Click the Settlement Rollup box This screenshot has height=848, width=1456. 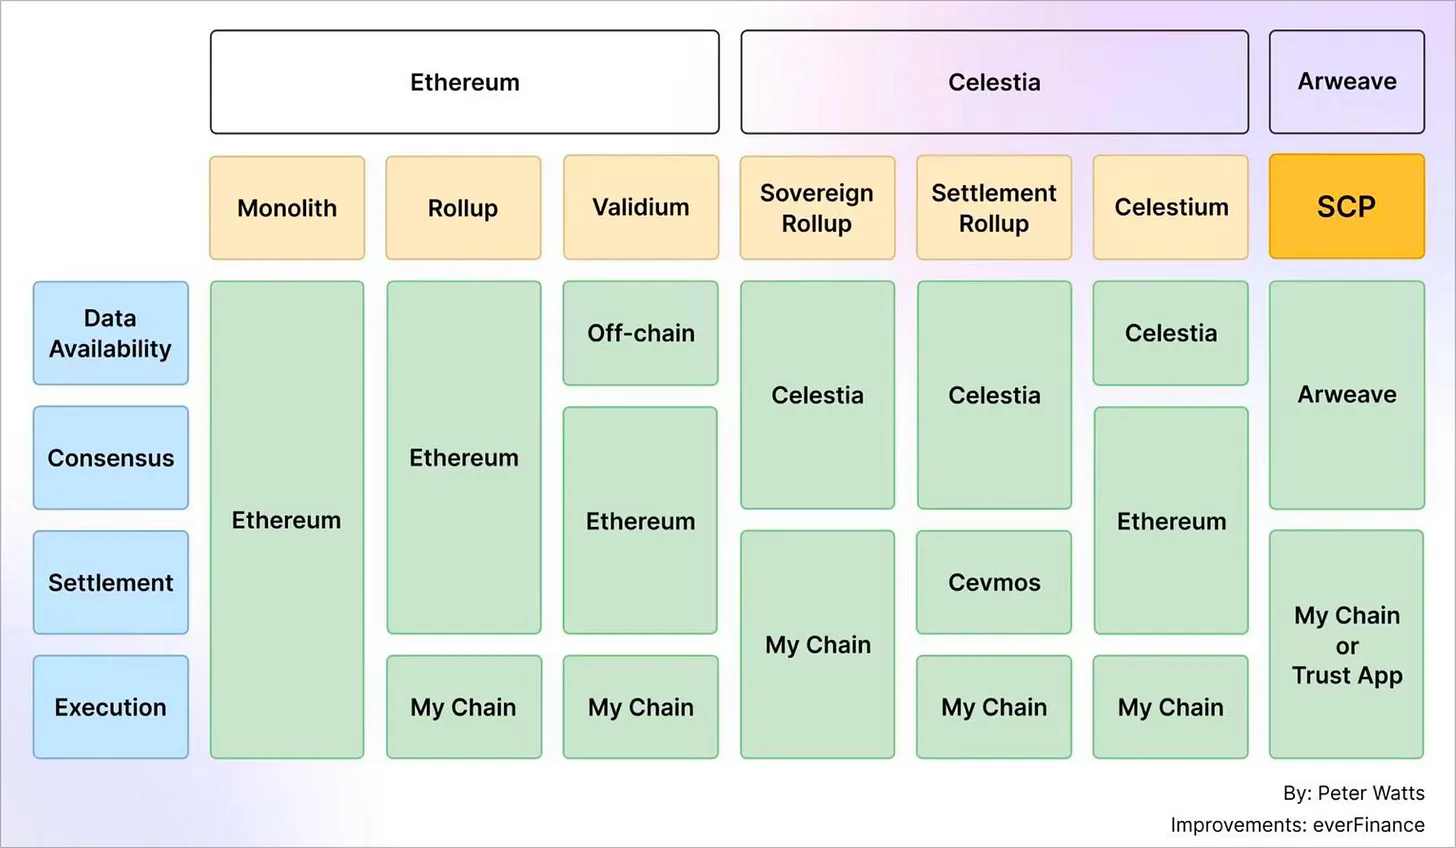click(994, 208)
